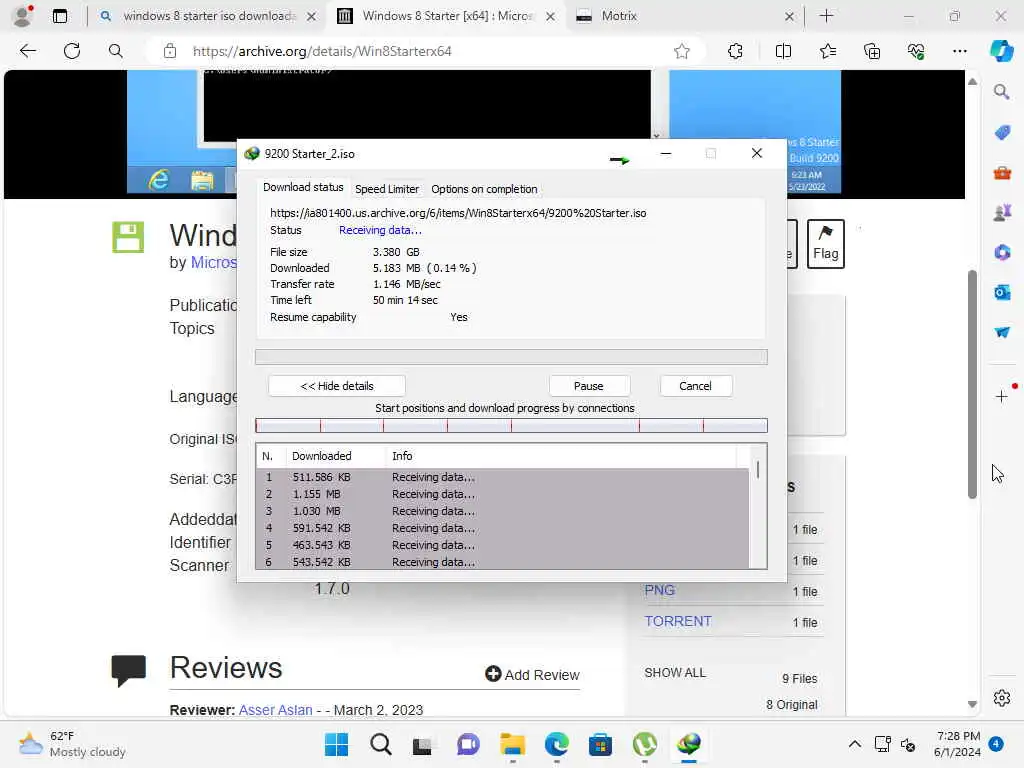Cancel the download
Viewport: 1024px width, 768px height.
[x=696, y=386]
